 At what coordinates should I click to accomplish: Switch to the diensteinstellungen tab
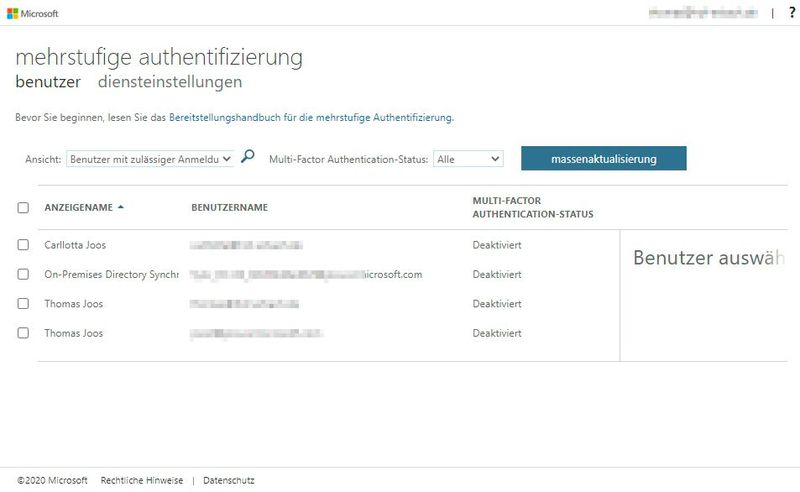click(x=170, y=82)
